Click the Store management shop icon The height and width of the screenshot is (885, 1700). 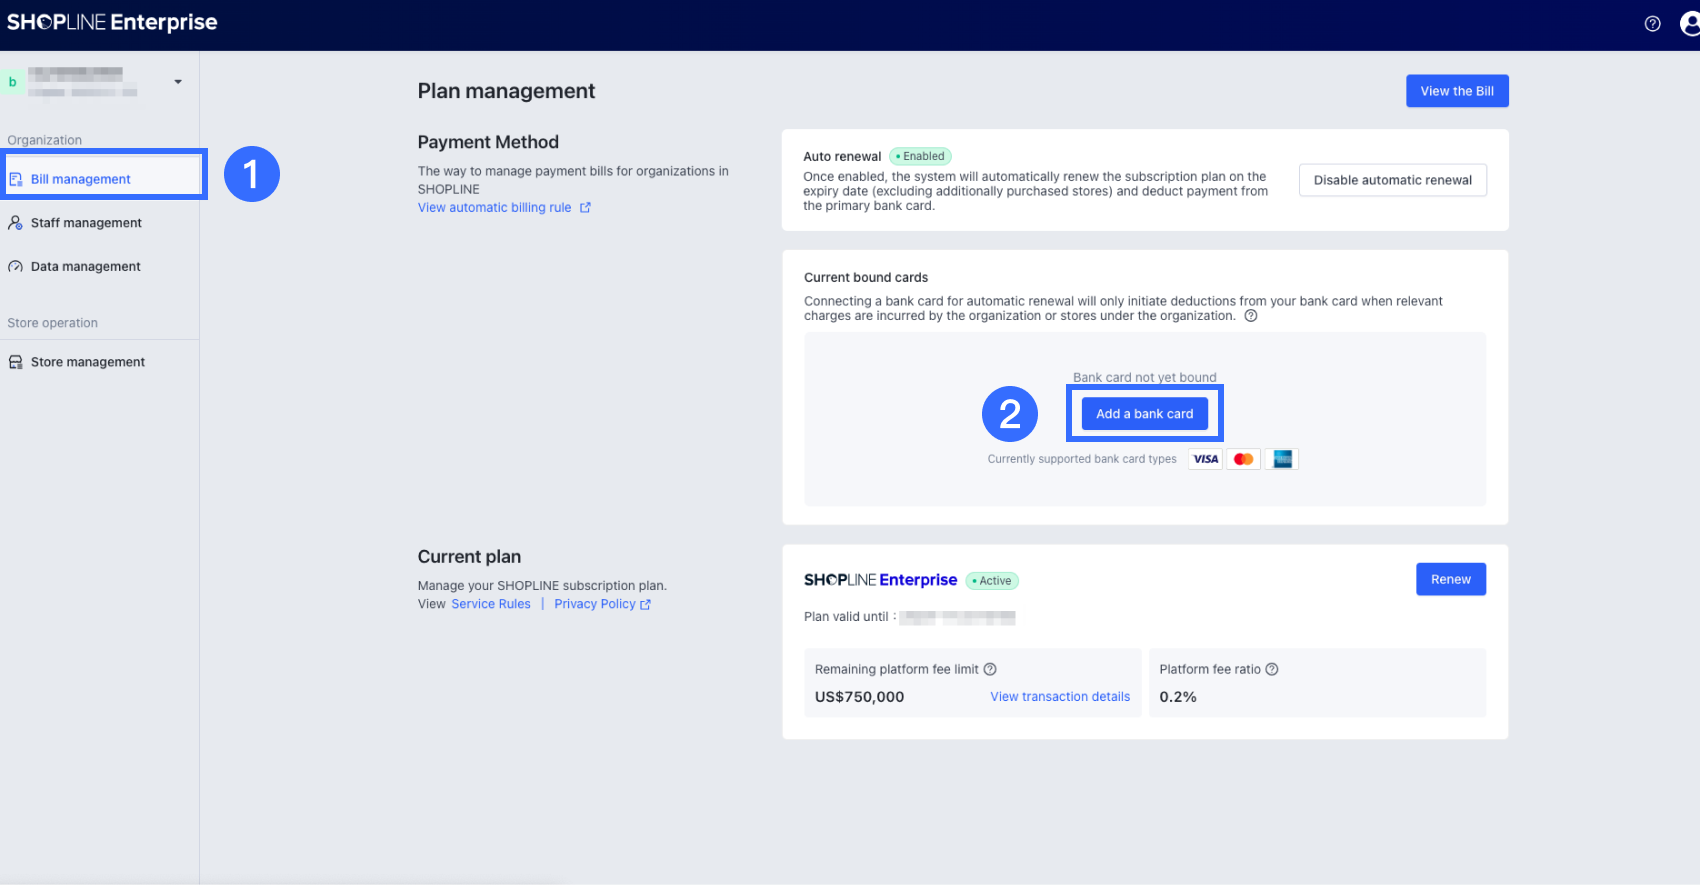(15, 362)
